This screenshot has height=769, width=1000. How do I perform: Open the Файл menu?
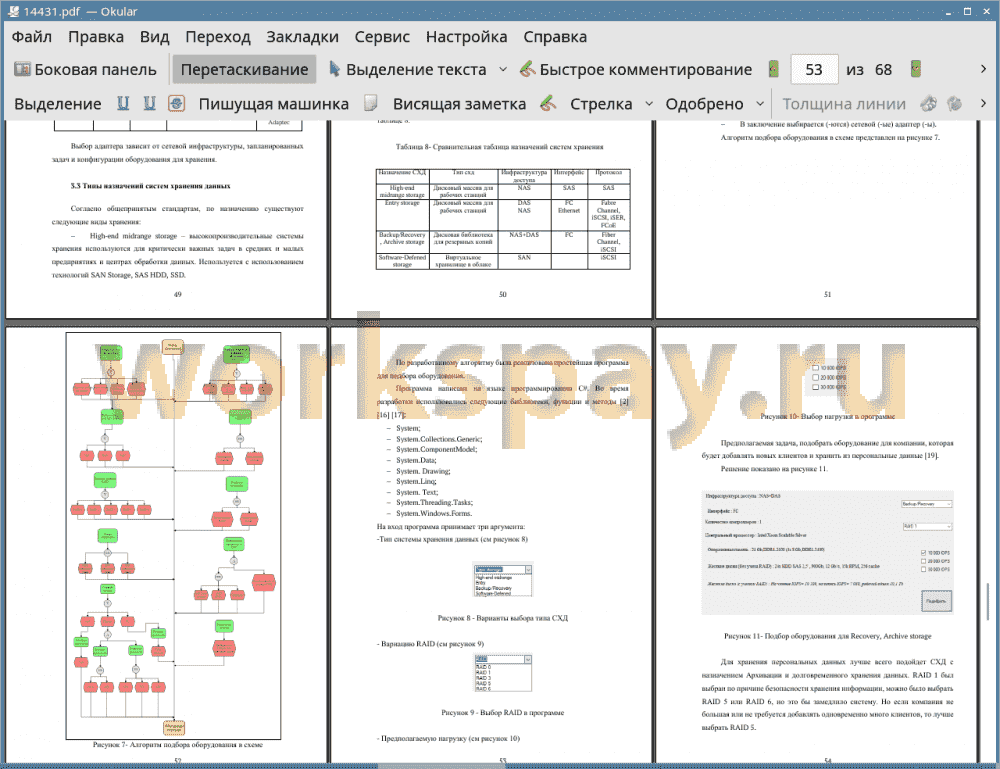pyautogui.click(x=32, y=37)
